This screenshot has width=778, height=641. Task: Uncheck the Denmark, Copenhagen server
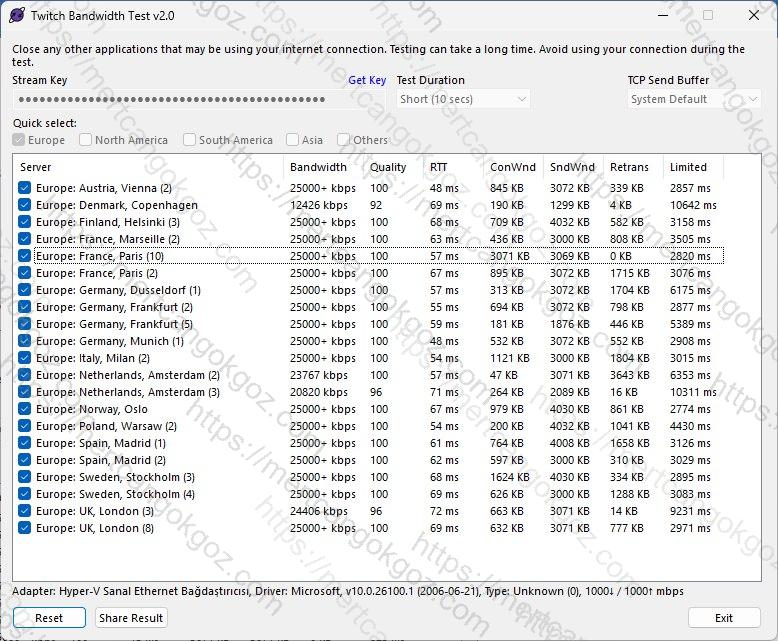coord(24,205)
